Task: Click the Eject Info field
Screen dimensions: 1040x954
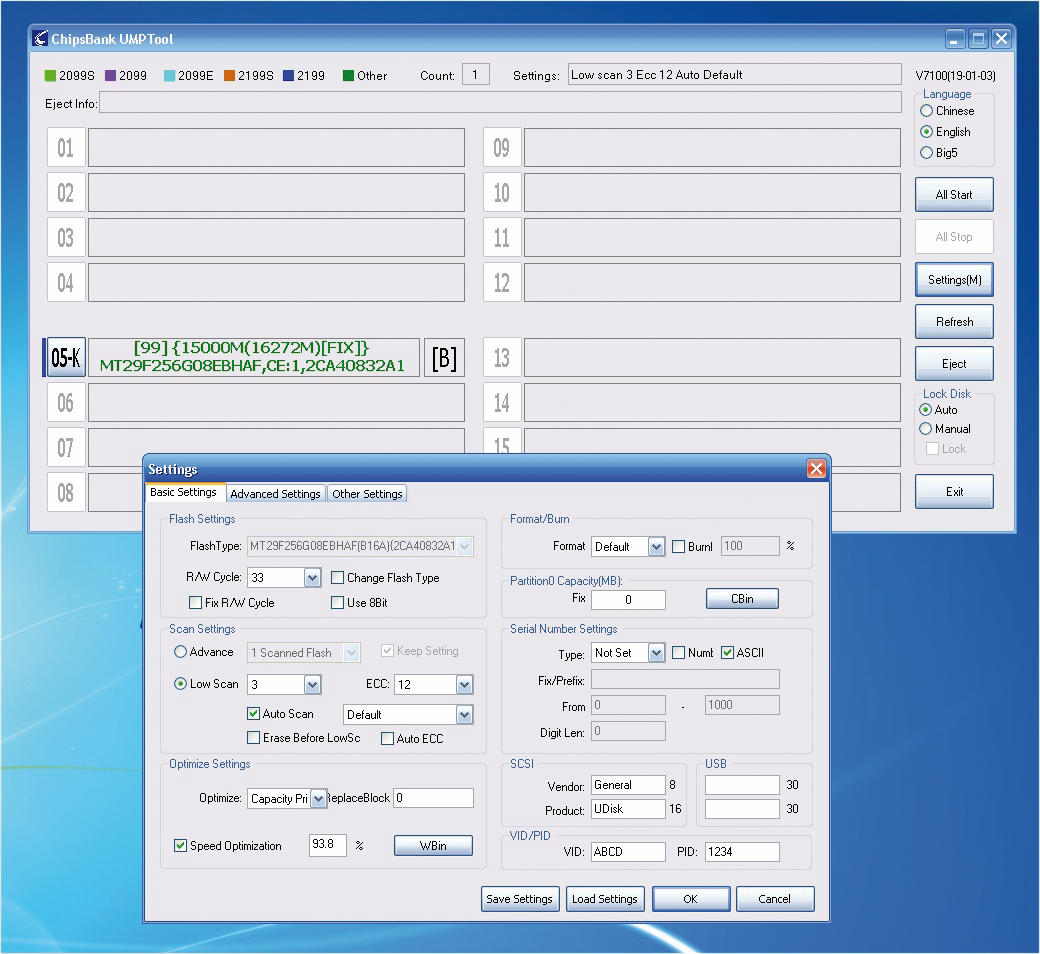Action: tap(500, 103)
